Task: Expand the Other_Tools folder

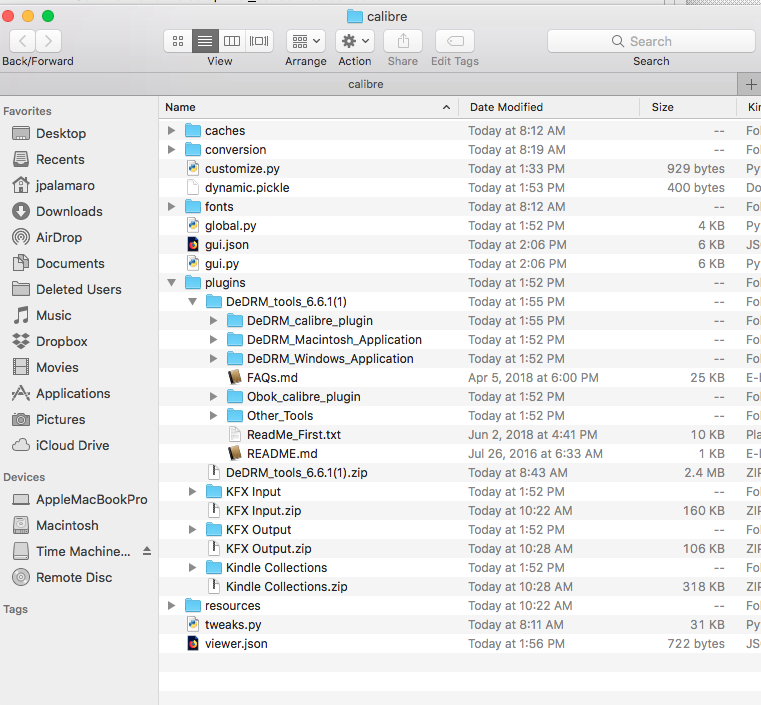Action: click(213, 415)
